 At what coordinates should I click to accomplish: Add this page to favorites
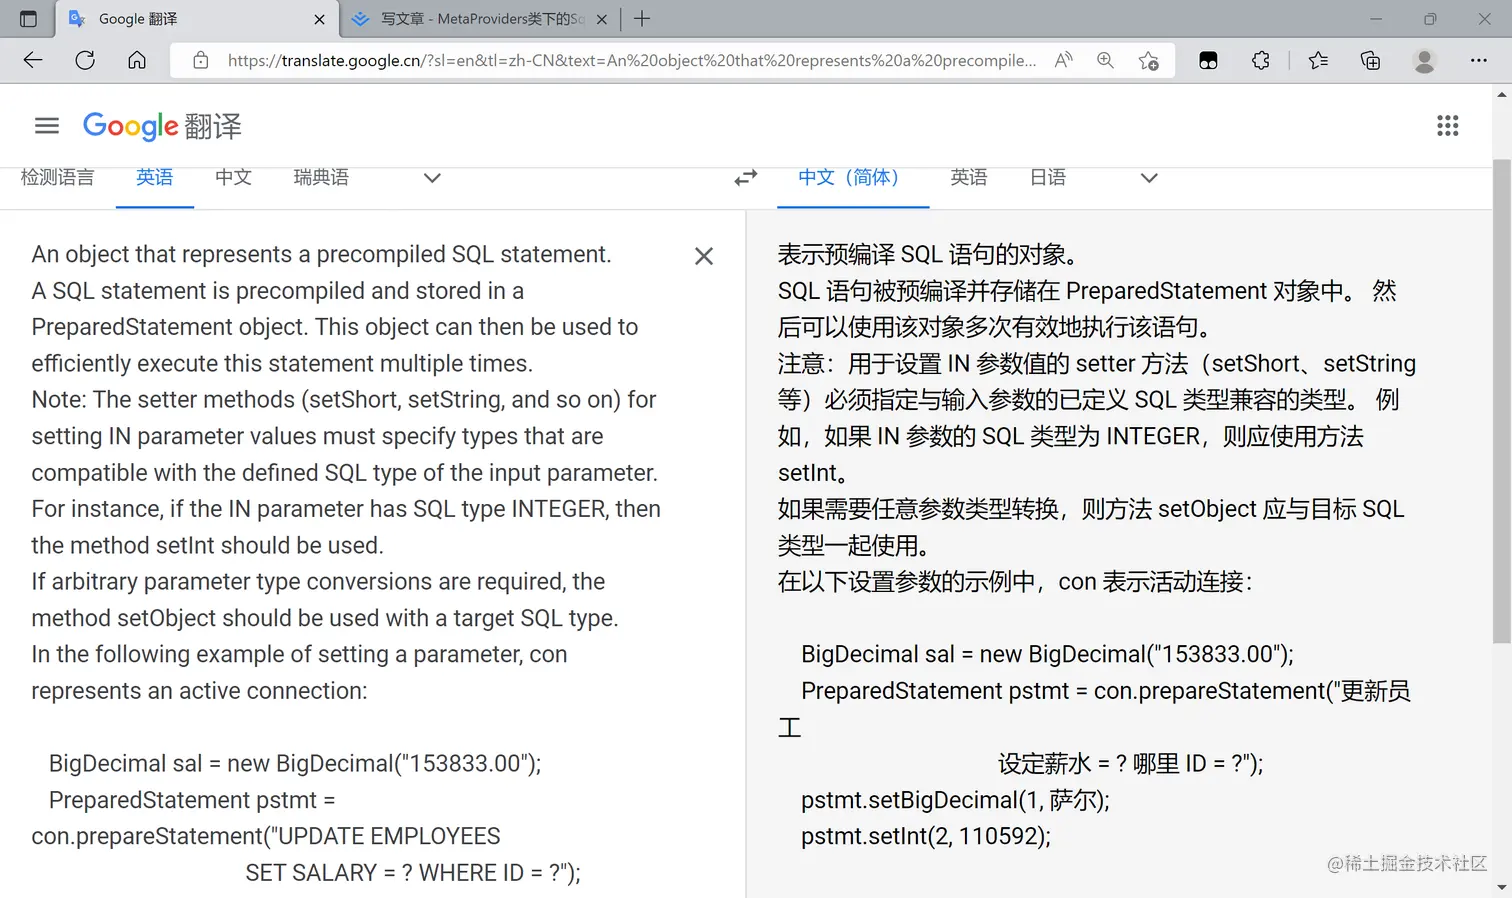(1149, 60)
